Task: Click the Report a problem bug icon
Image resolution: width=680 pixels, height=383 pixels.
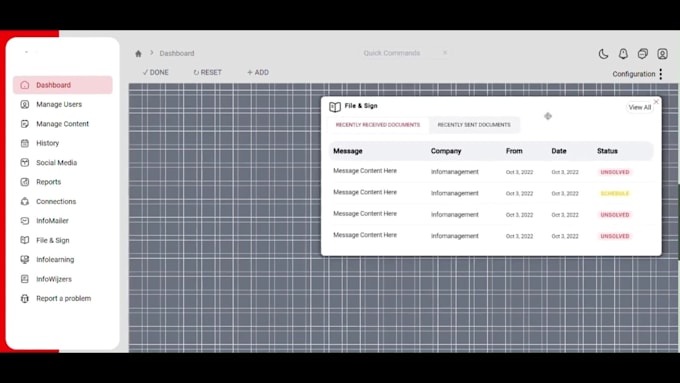Action: point(25,298)
